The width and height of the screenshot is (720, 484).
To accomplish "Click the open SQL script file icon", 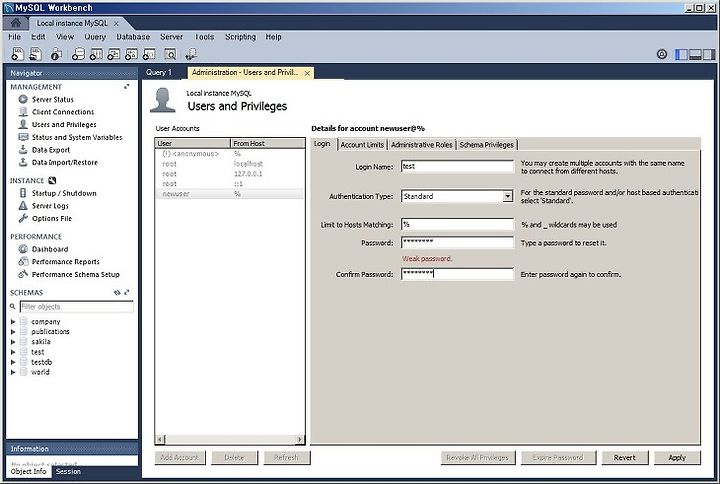I will [x=35, y=54].
